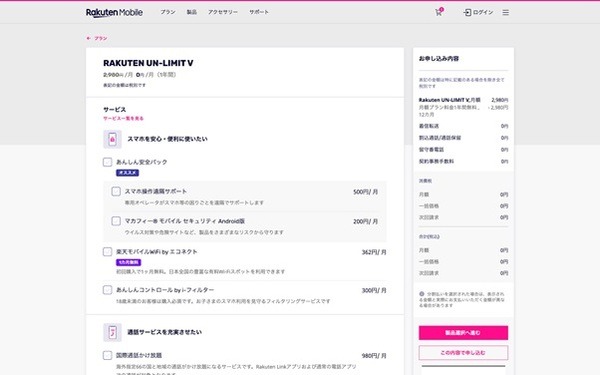Enable あんしんコントロール by i-フィルター checkbox
Viewport: 600px width, 375px height.
click(108, 290)
